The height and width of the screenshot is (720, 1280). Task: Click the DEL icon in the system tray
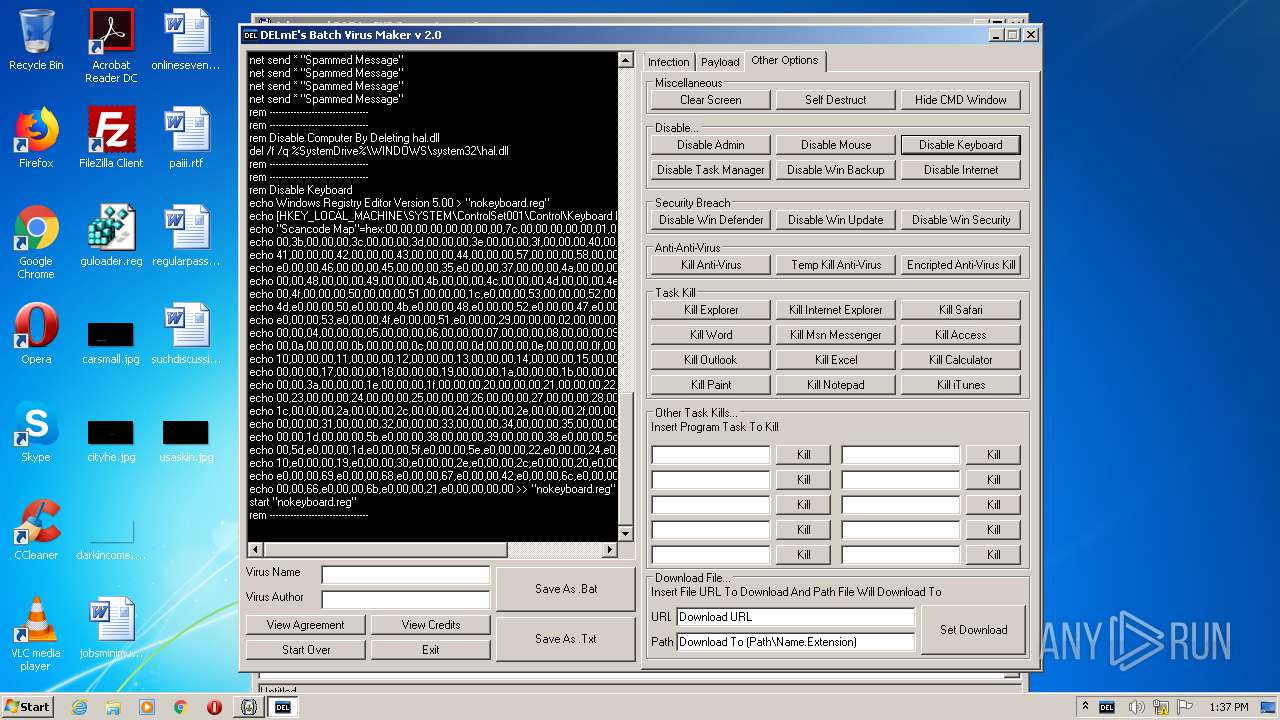[1107, 707]
